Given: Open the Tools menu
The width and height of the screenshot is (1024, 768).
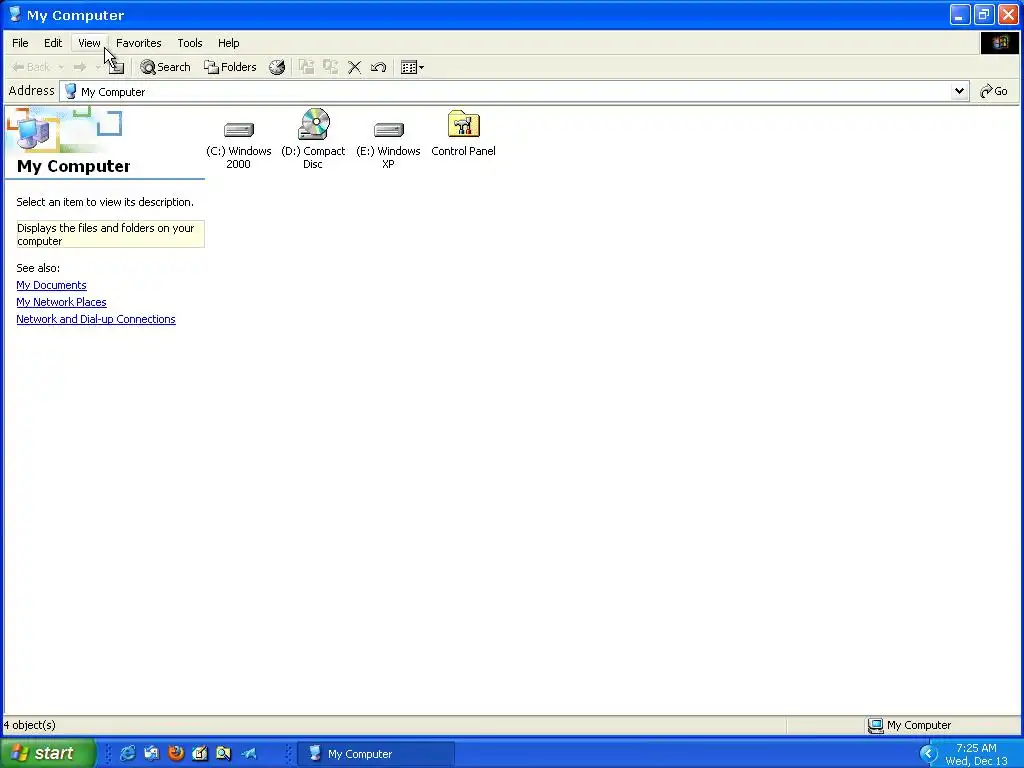Looking at the screenshot, I should 190,43.
